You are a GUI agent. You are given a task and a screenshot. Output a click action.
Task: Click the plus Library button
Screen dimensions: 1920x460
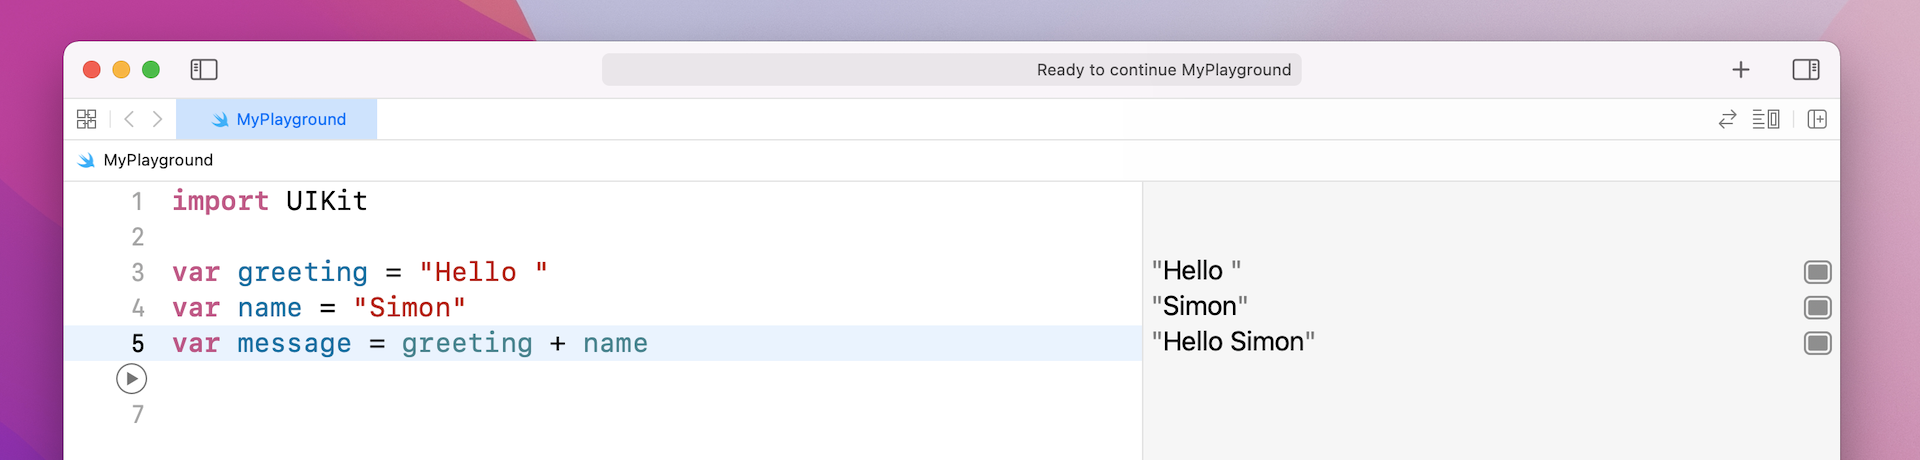coord(1740,69)
